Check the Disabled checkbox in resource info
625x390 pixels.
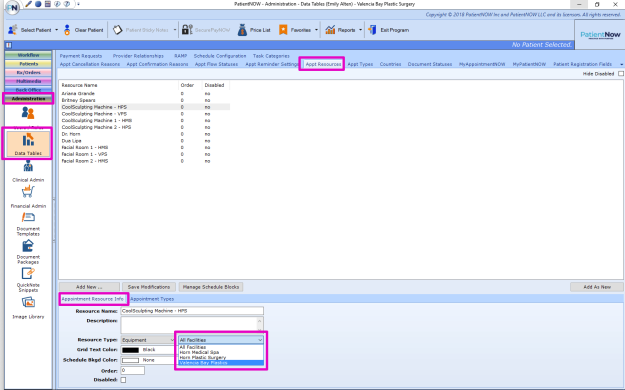click(123, 380)
